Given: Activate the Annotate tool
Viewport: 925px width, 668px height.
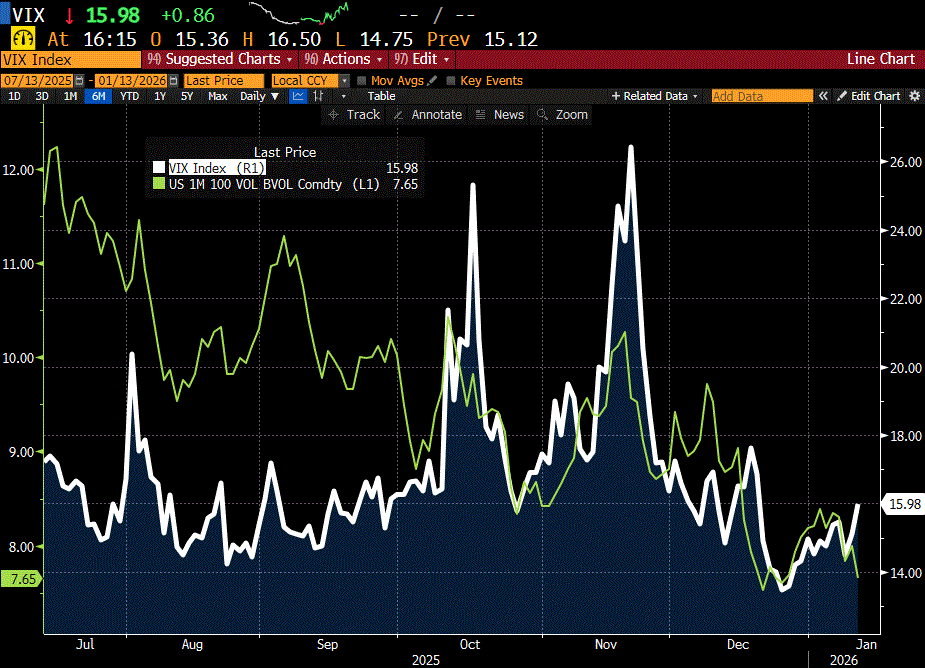Looking at the screenshot, I should pos(428,114).
